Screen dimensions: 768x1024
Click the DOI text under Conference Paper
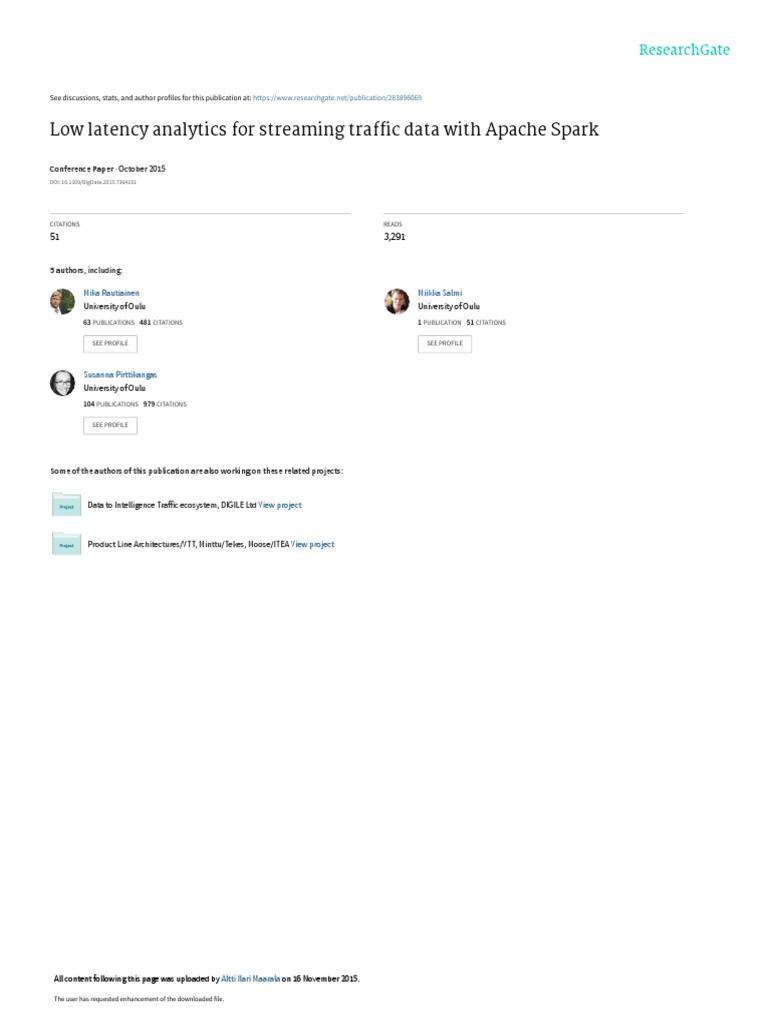pos(93,182)
